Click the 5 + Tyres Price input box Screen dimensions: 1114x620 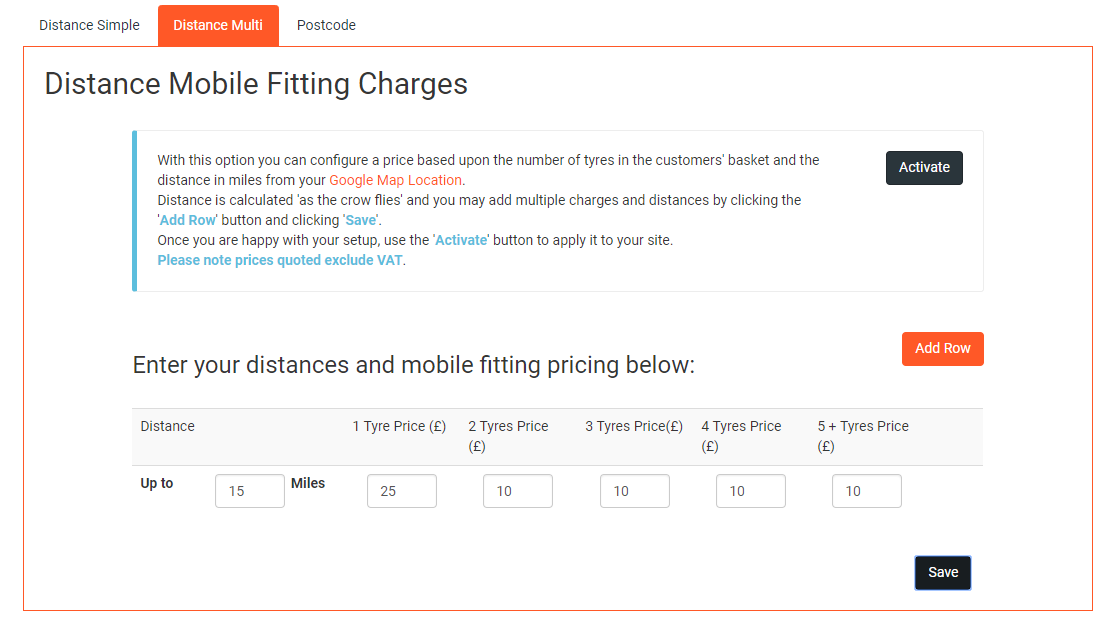point(867,491)
